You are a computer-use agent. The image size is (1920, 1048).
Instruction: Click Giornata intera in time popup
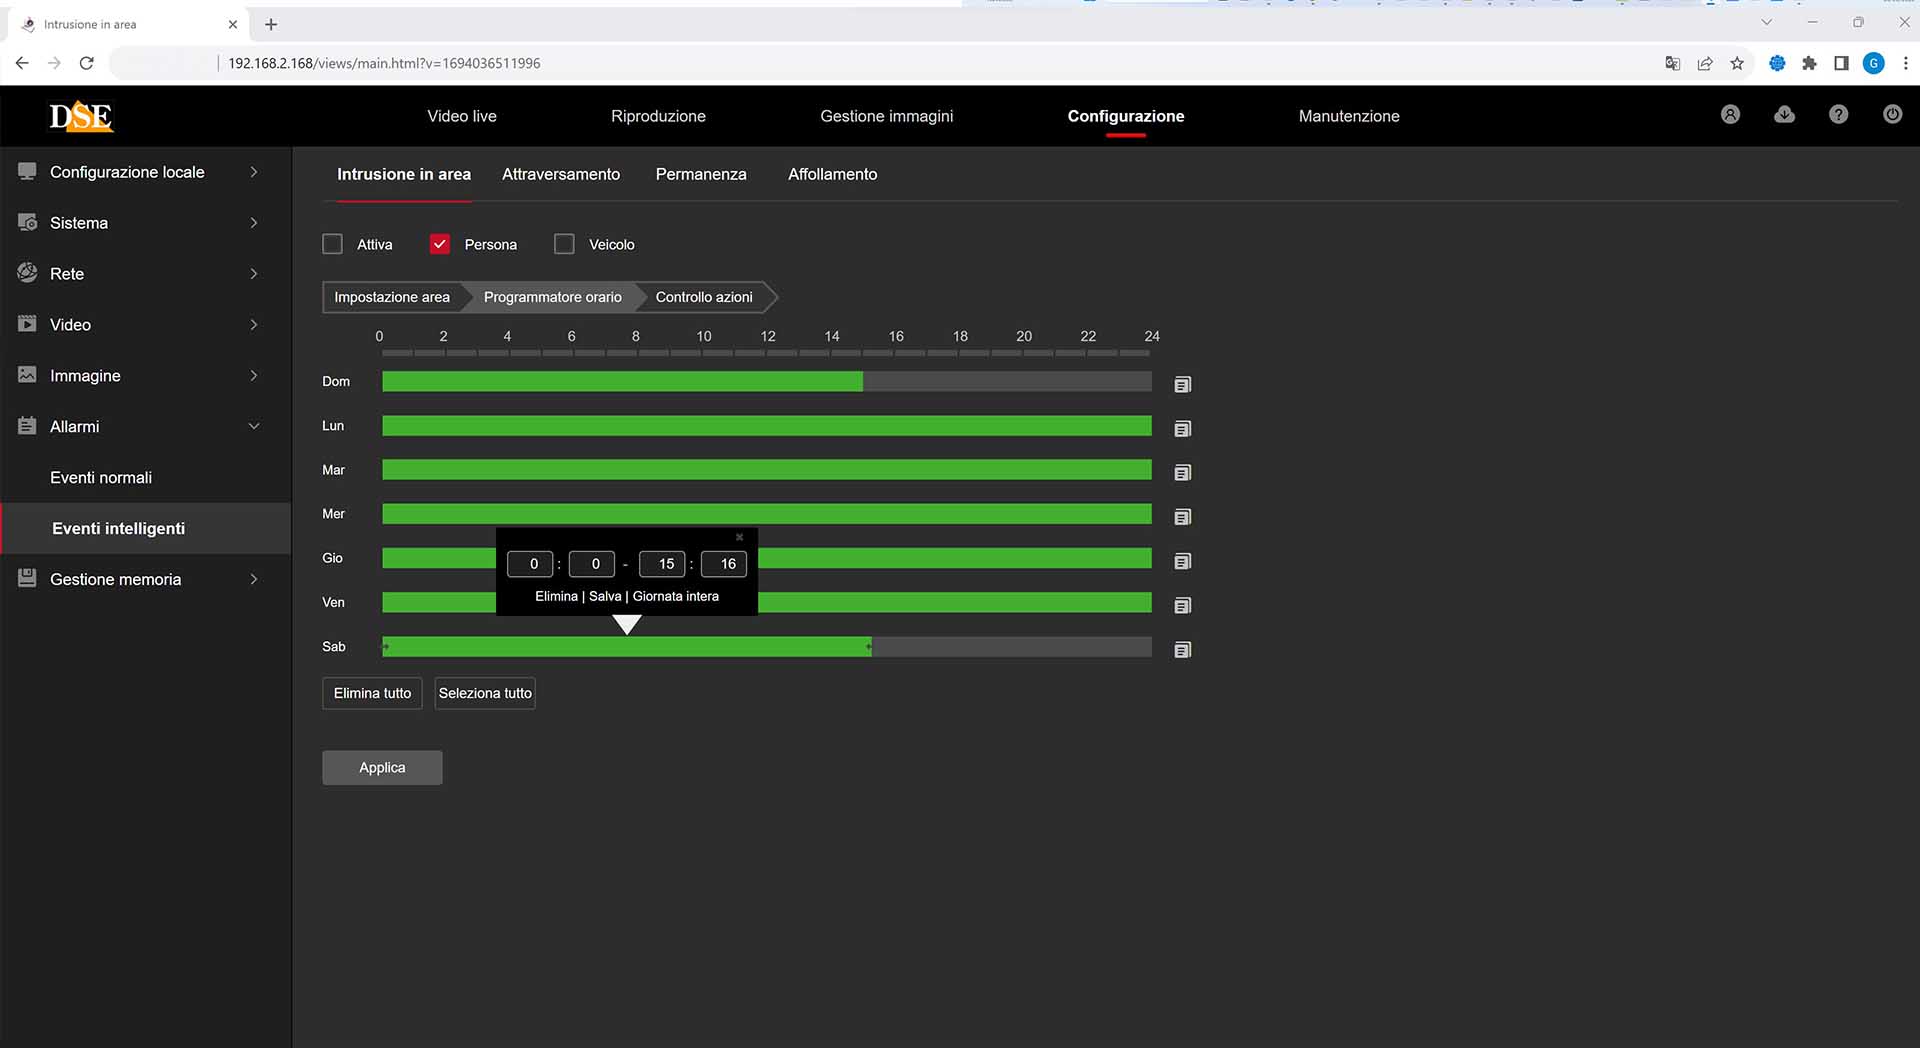tap(675, 596)
